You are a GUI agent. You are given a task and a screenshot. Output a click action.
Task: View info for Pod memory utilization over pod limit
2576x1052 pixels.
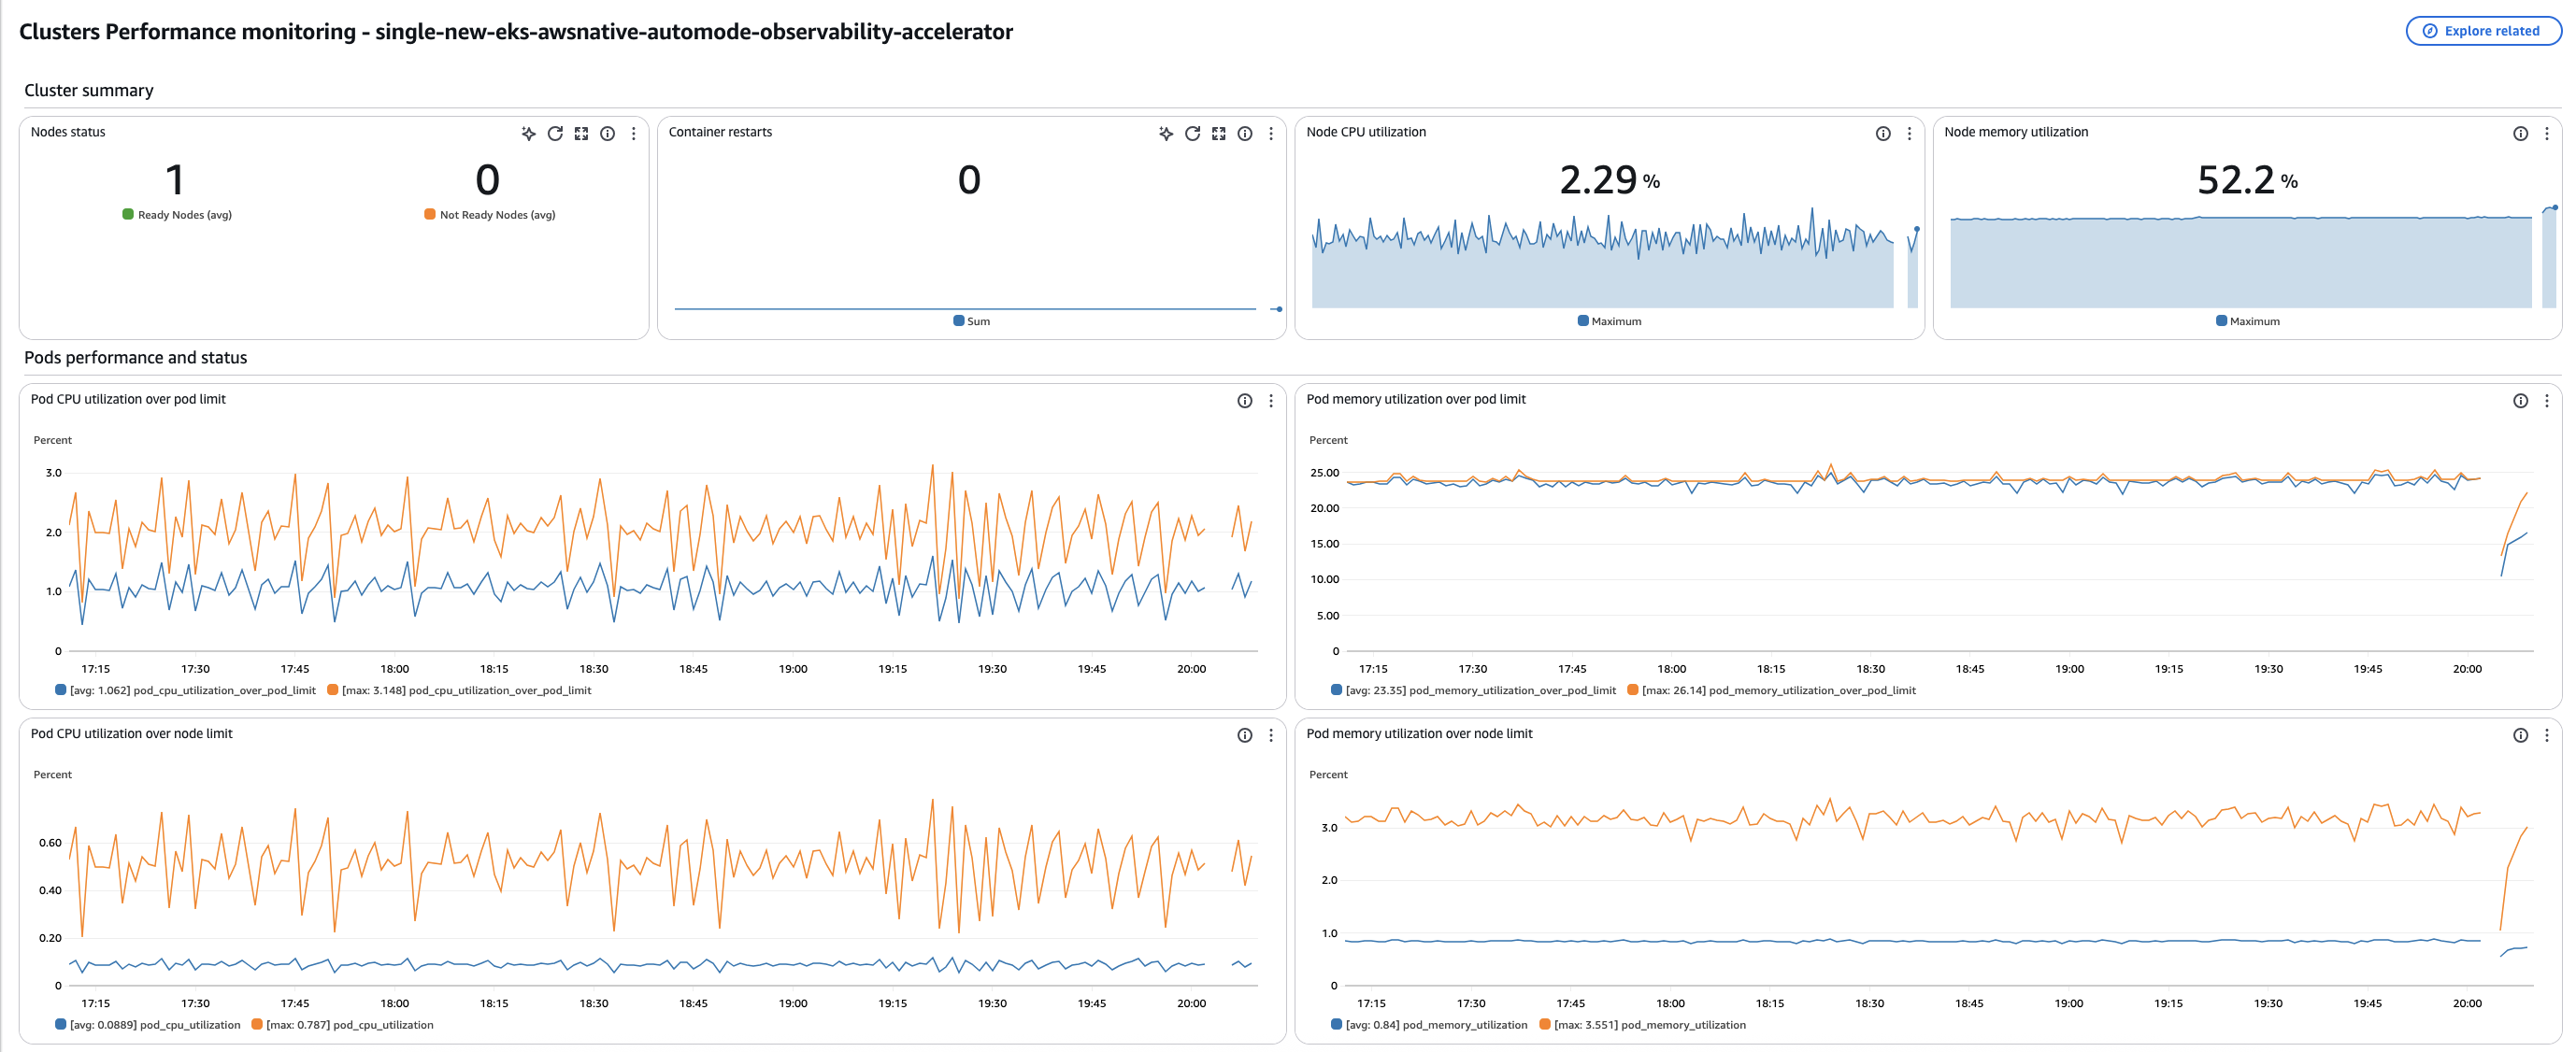pyautogui.click(x=2520, y=400)
